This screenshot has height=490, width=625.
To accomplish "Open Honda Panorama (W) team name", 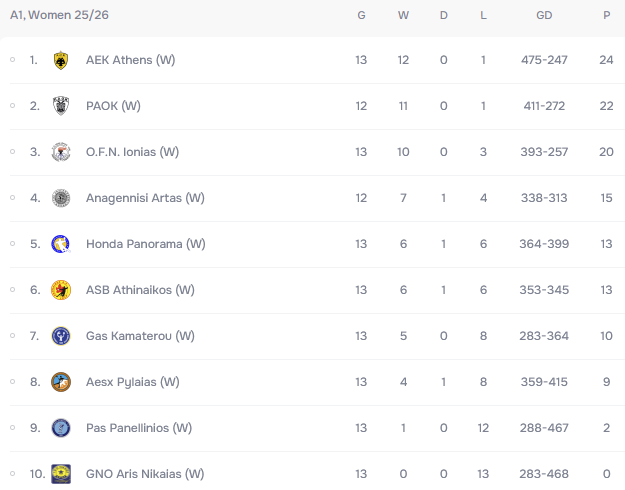I will click(145, 244).
